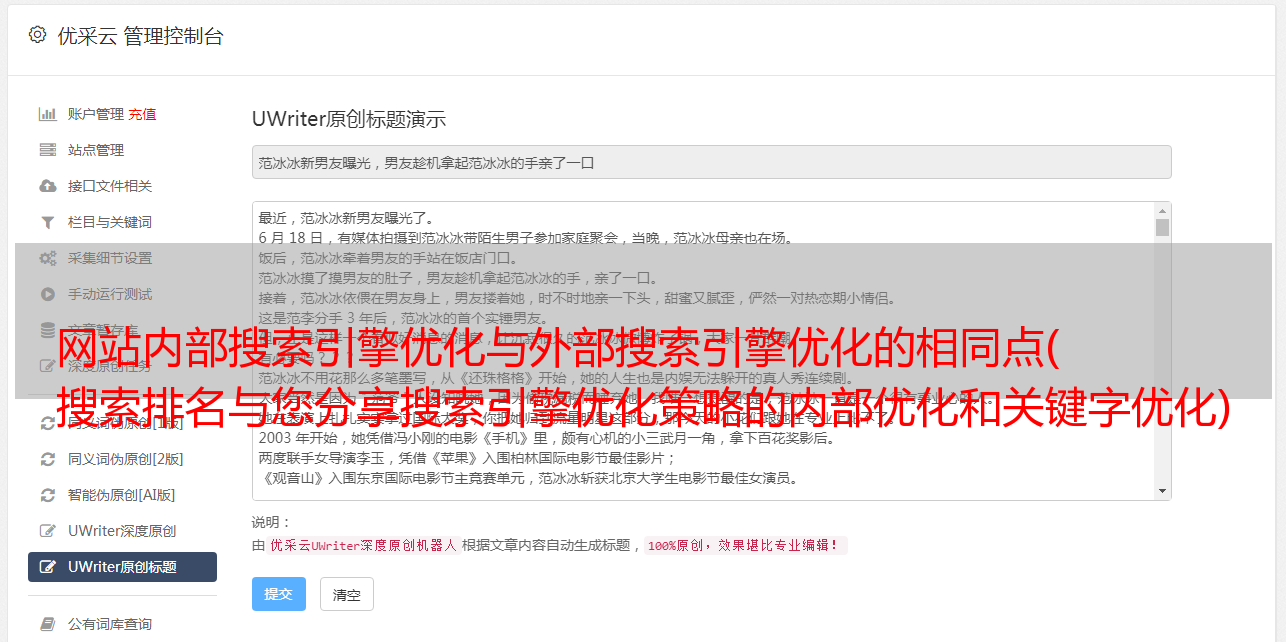Click the 清空 button
The width and height of the screenshot is (1286, 642).
347,594
